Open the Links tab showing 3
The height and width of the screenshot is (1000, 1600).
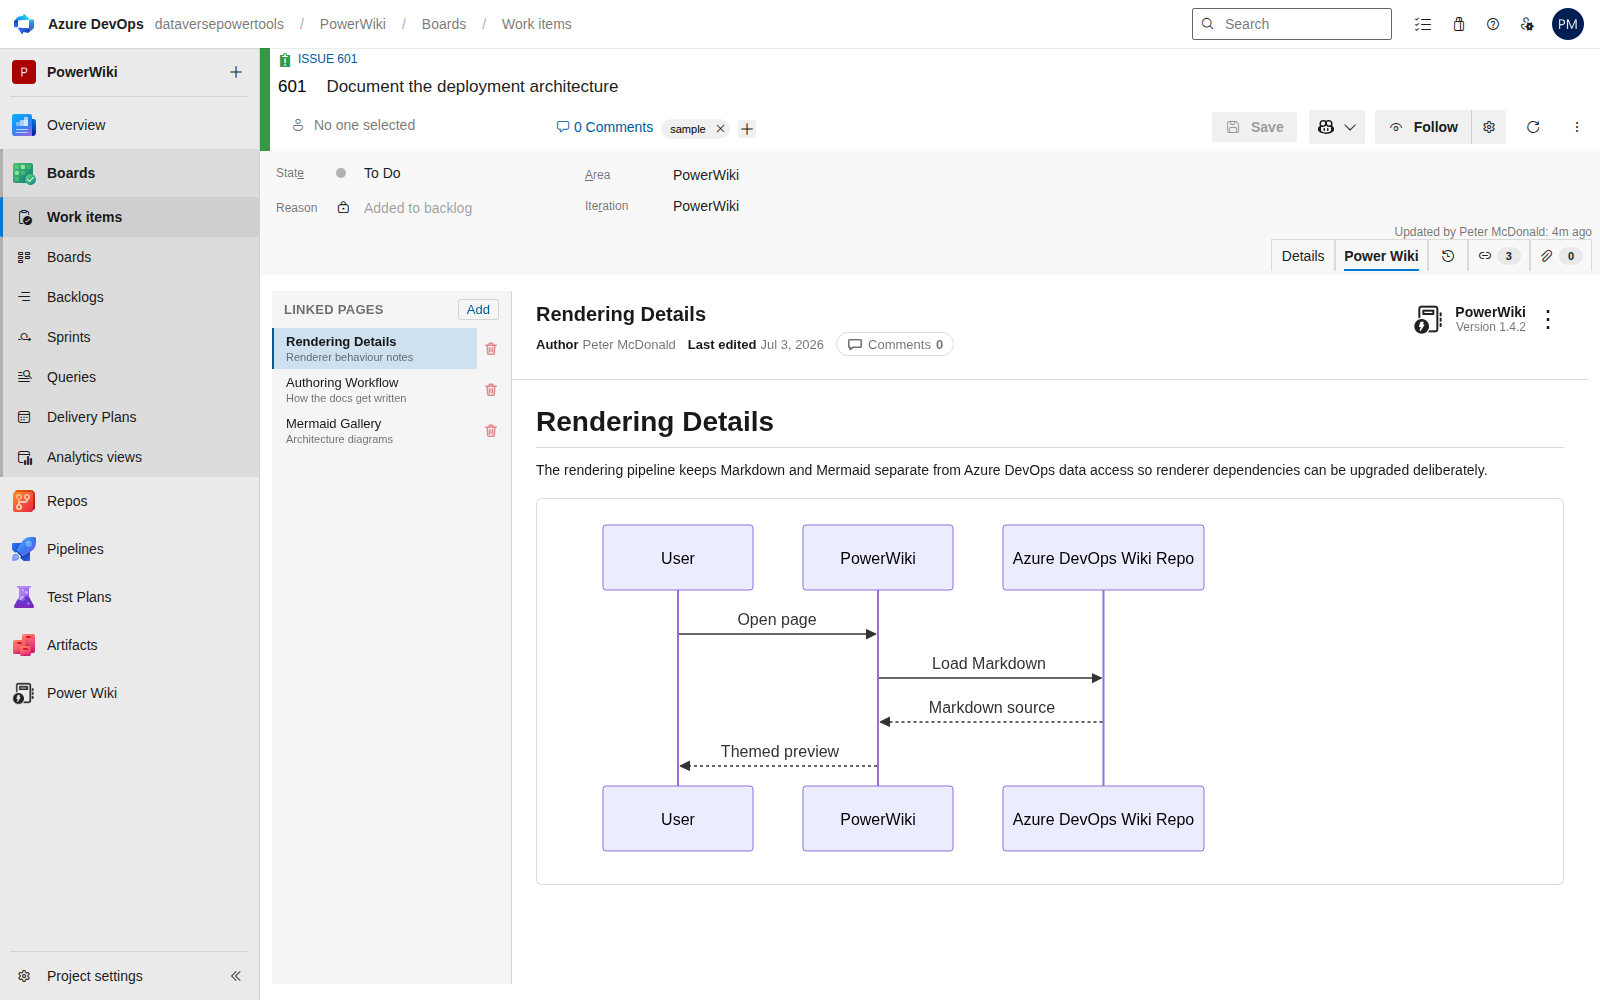1498,256
